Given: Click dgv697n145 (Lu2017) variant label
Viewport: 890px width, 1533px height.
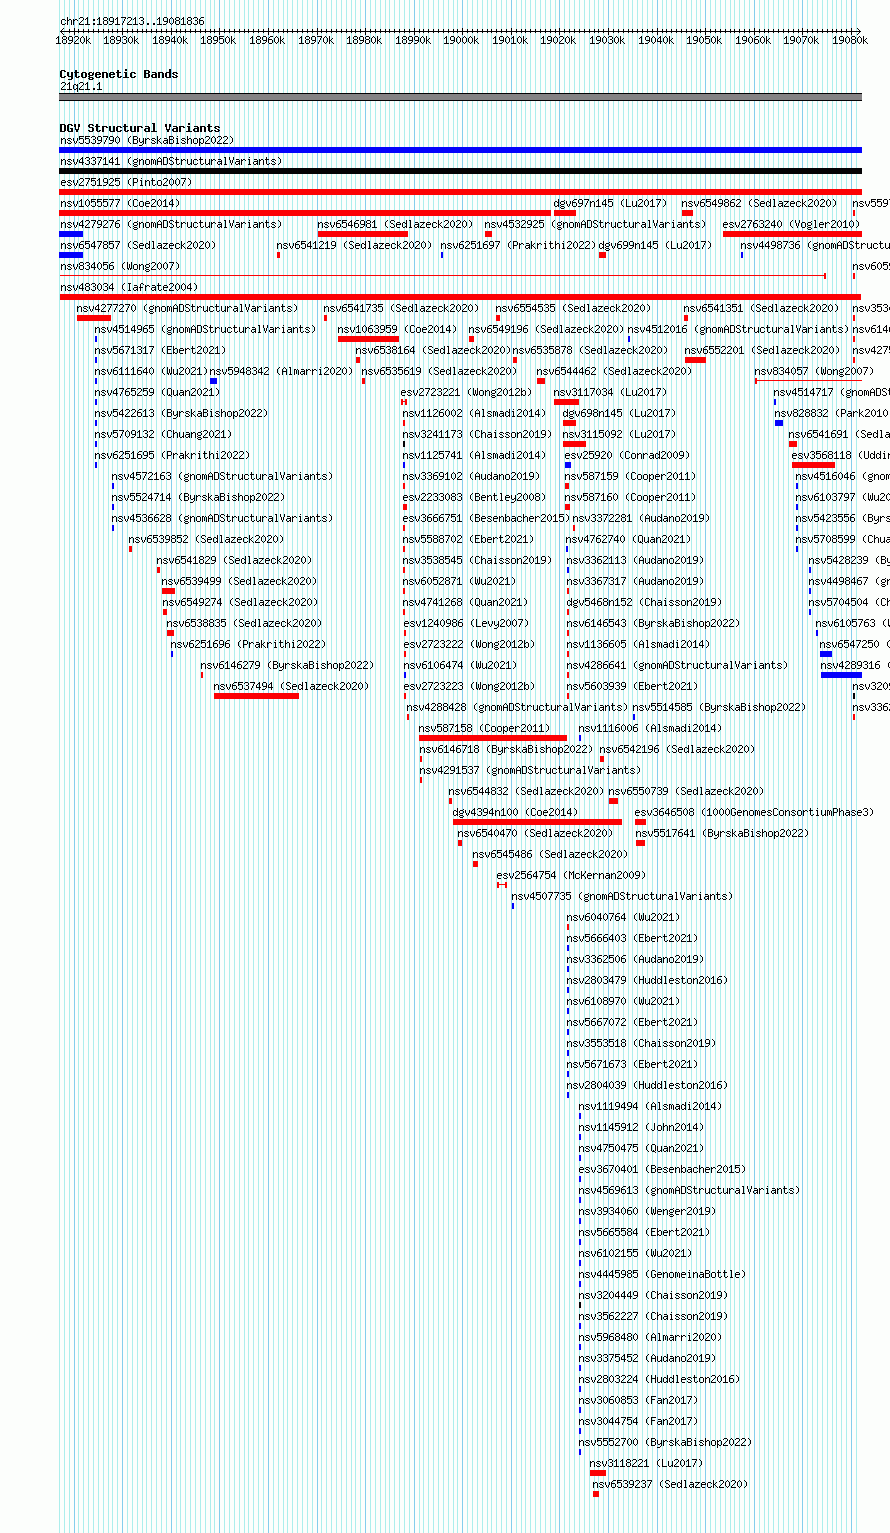Looking at the screenshot, I should tap(610, 203).
